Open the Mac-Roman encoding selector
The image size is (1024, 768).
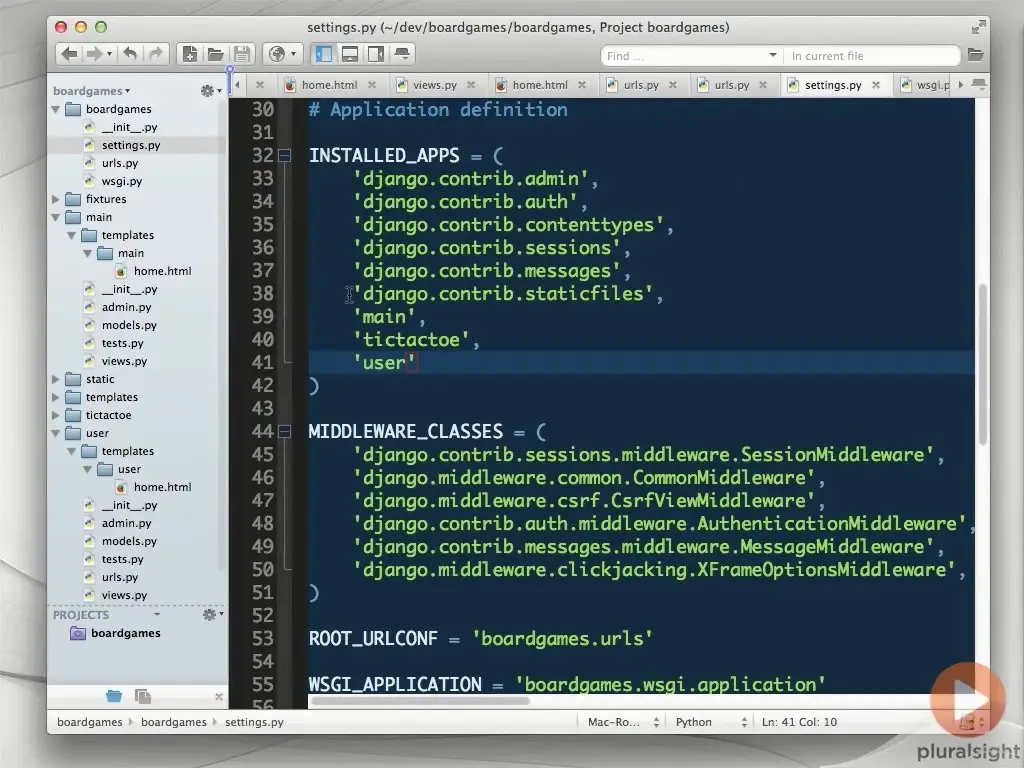point(622,722)
